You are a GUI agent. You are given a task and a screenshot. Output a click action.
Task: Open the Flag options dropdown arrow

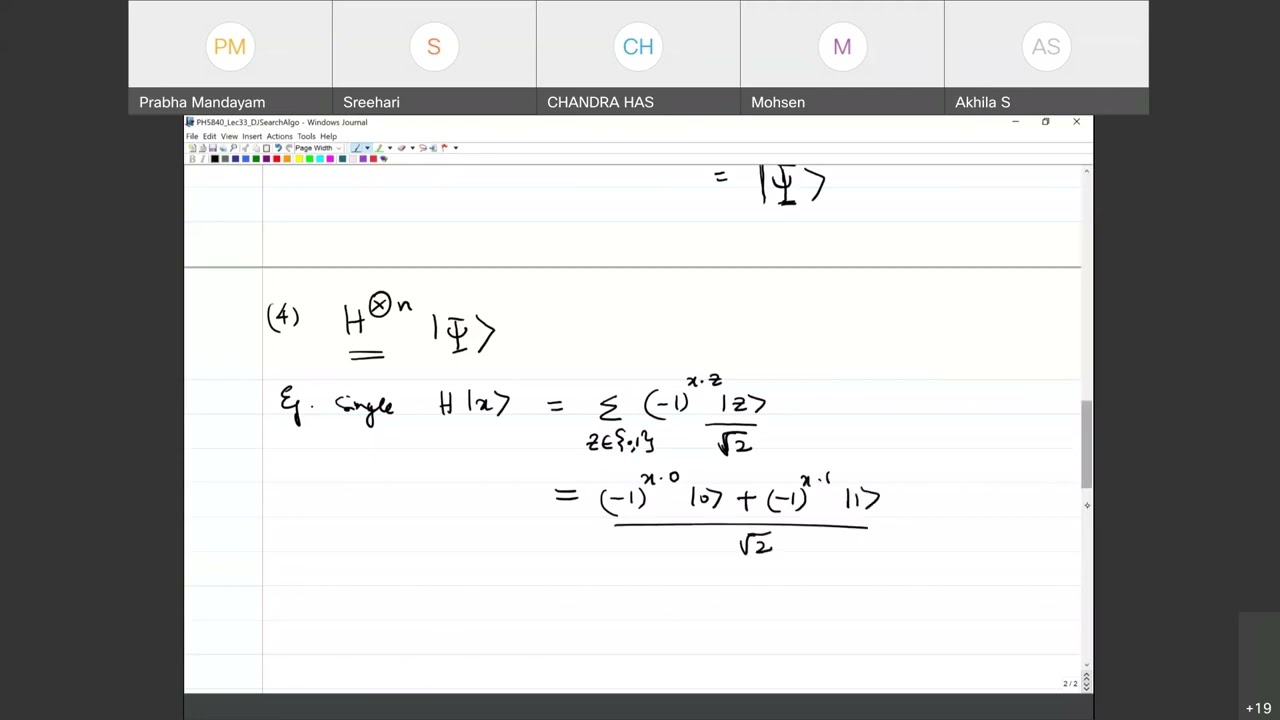tap(456, 148)
